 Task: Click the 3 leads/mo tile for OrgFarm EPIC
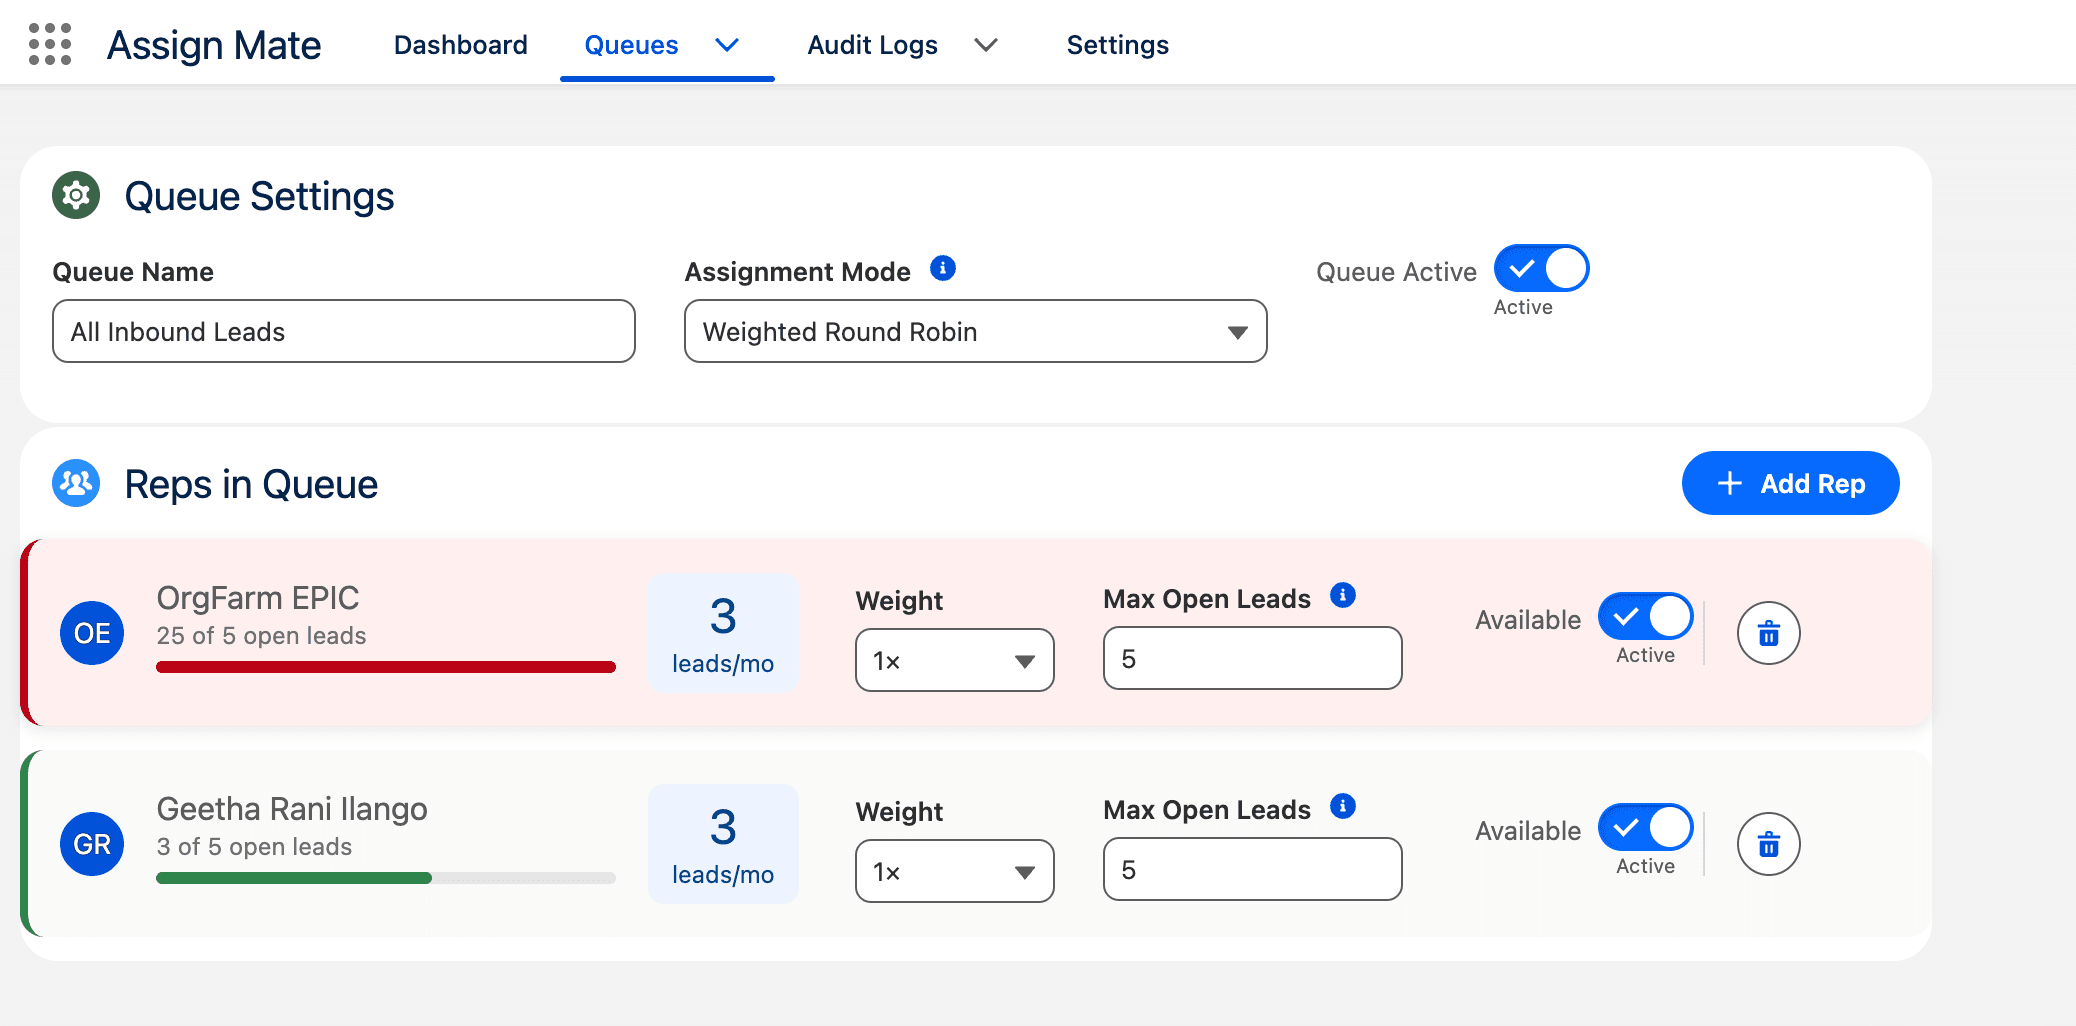coord(723,633)
